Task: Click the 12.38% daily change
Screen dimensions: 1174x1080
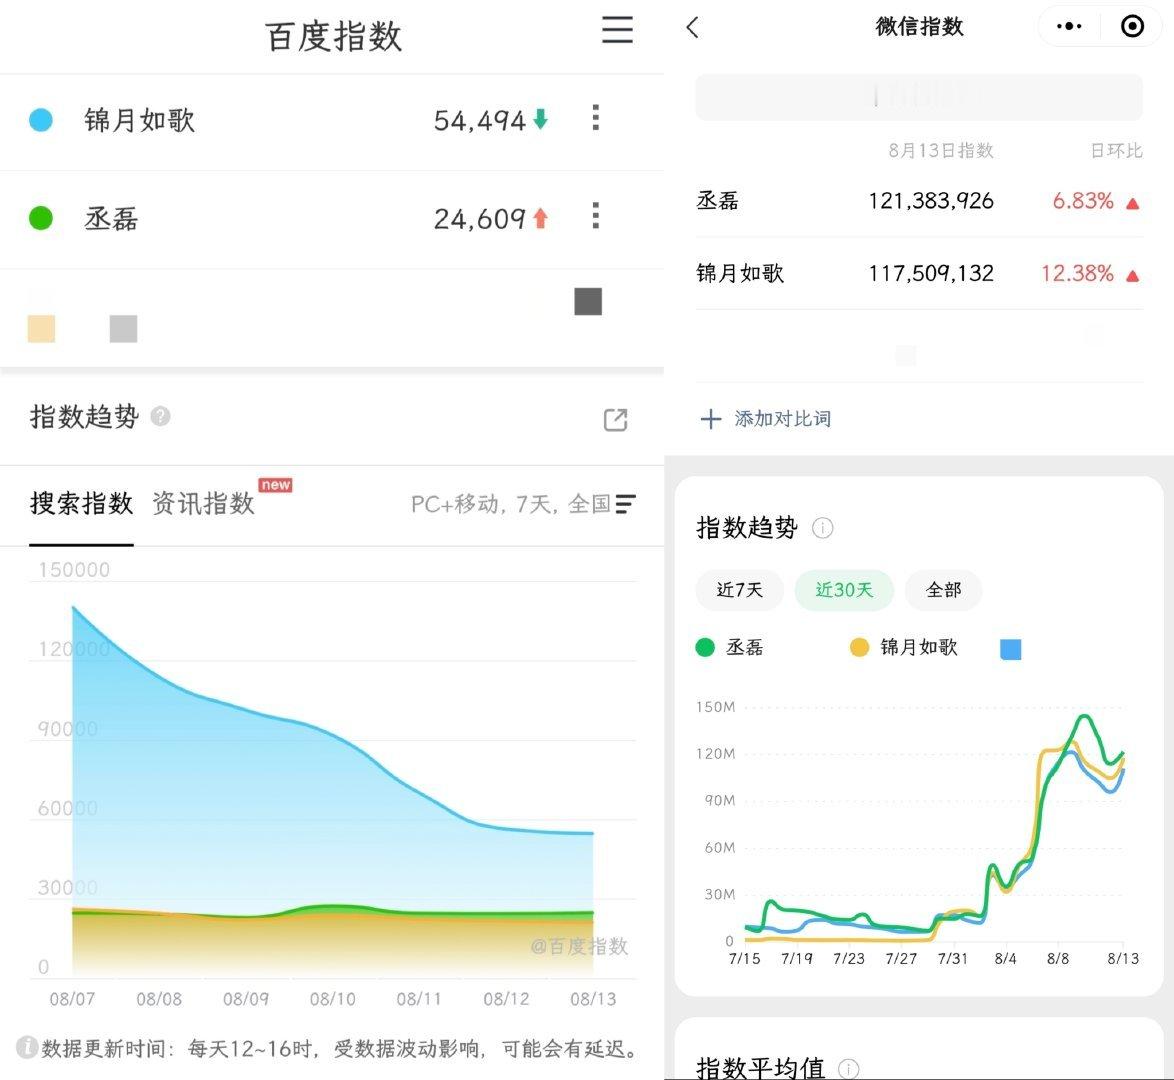Action: click(1077, 273)
